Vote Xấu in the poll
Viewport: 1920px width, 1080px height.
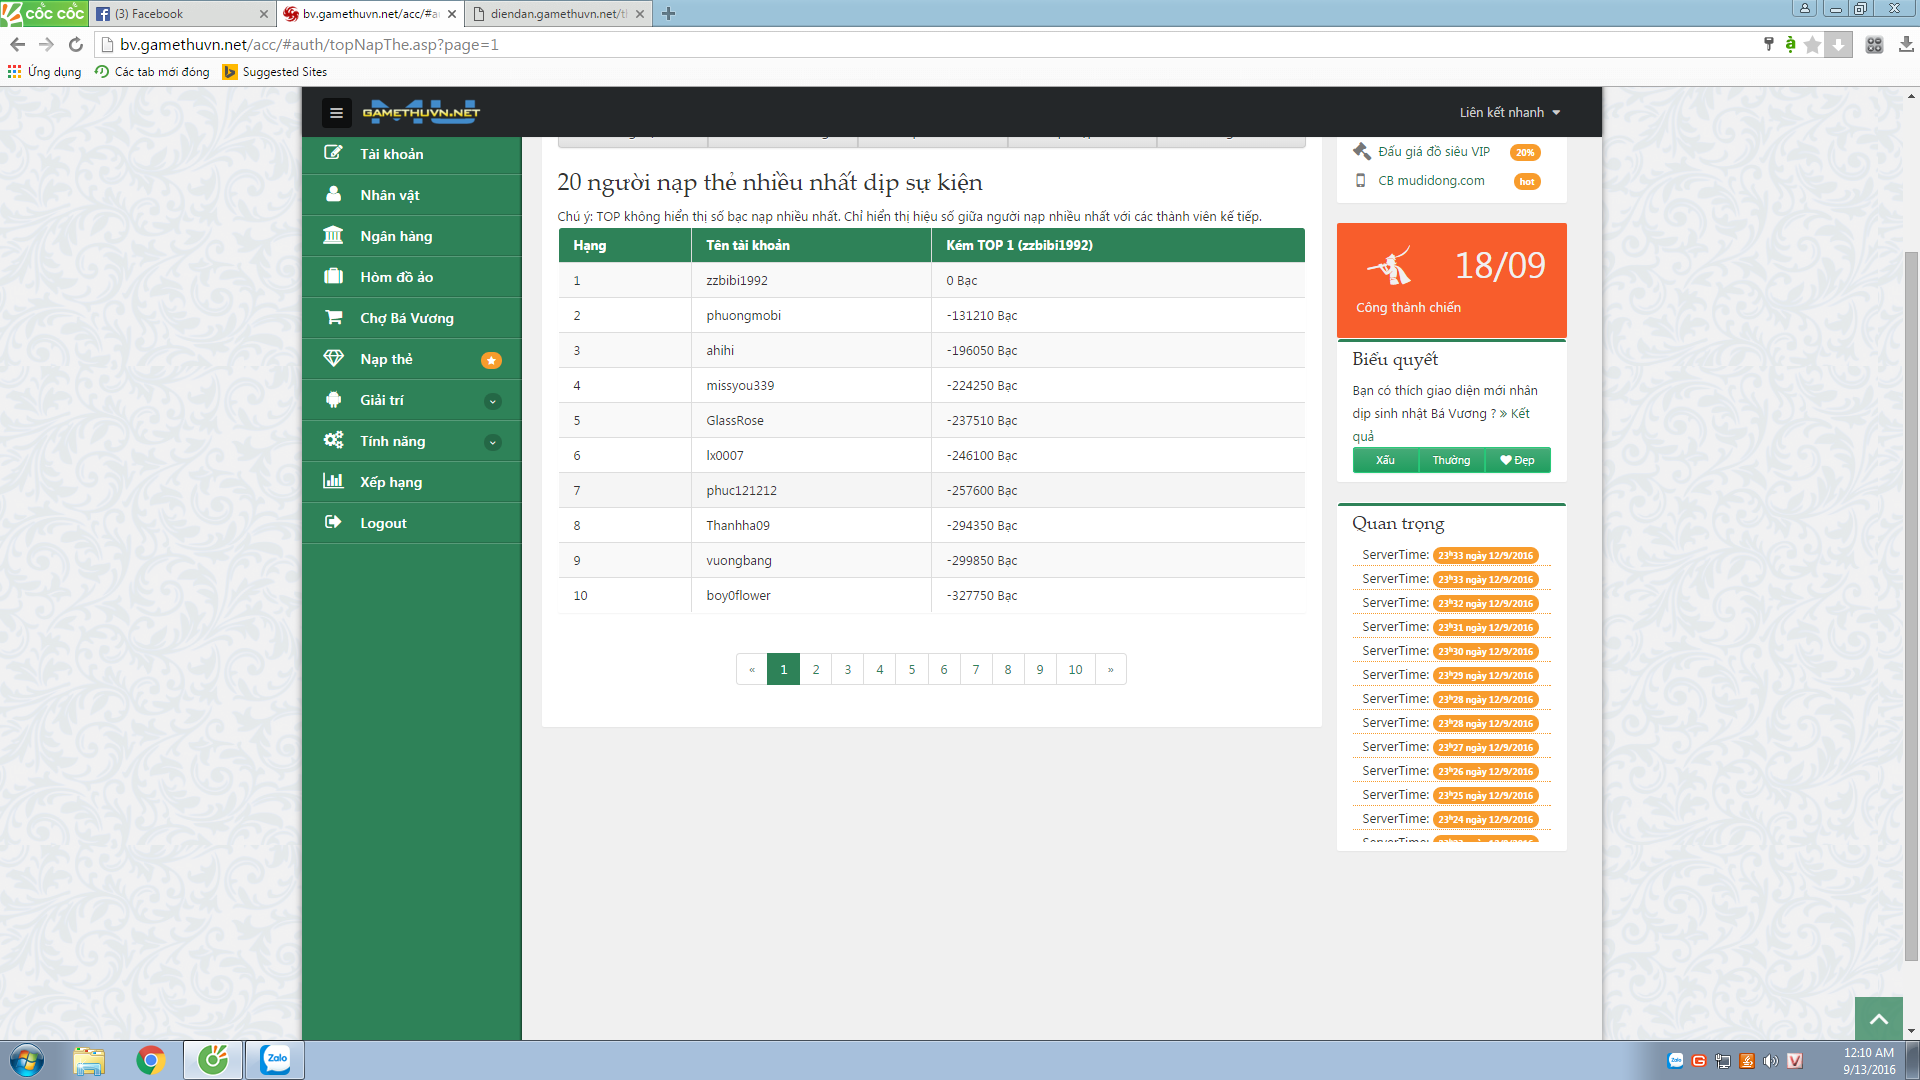1385,460
